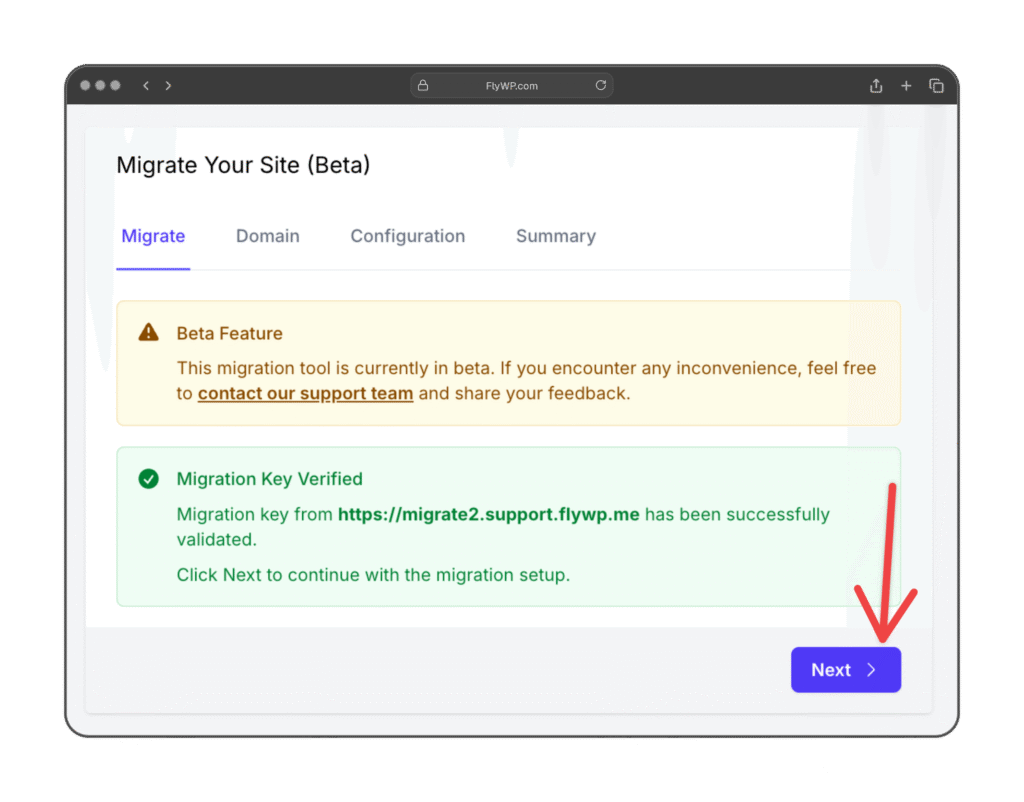Click the browser forward arrow

click(x=168, y=86)
